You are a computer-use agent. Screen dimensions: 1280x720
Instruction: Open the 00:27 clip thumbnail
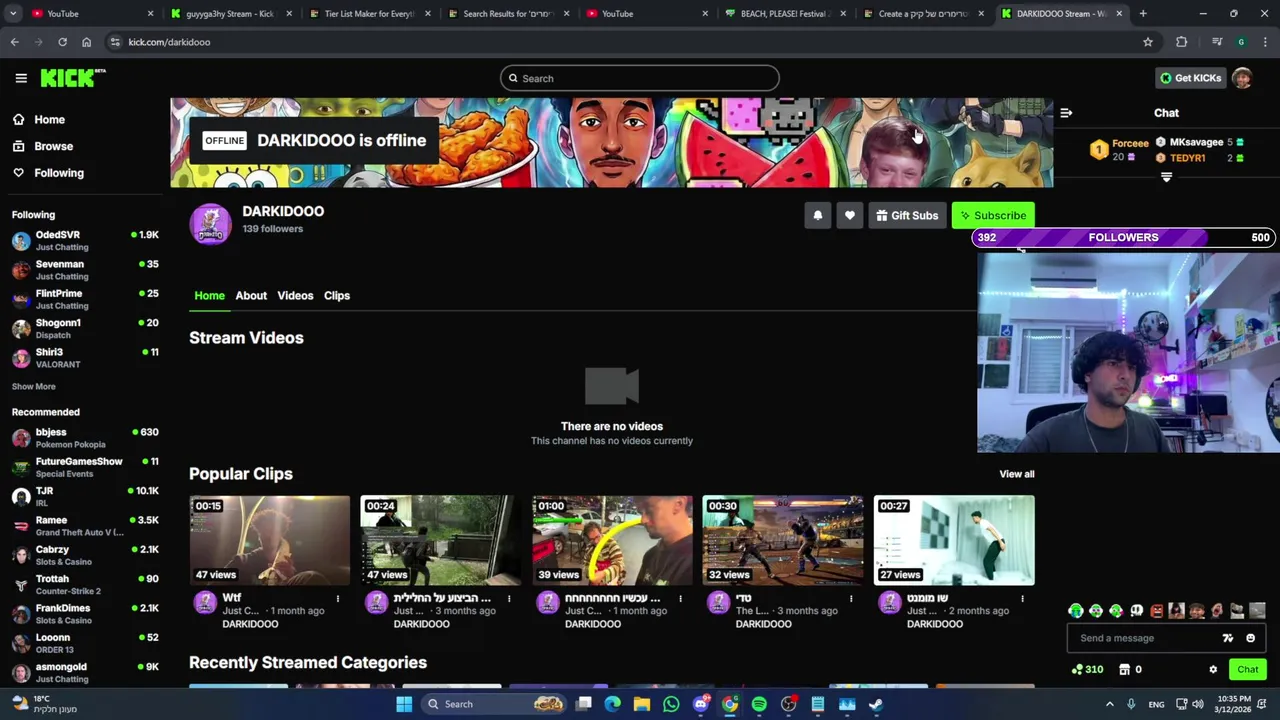pos(954,540)
